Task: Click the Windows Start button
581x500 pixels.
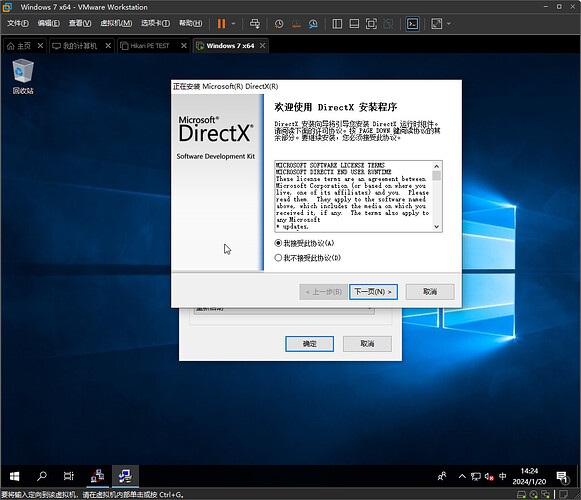Action: click(x=14, y=476)
